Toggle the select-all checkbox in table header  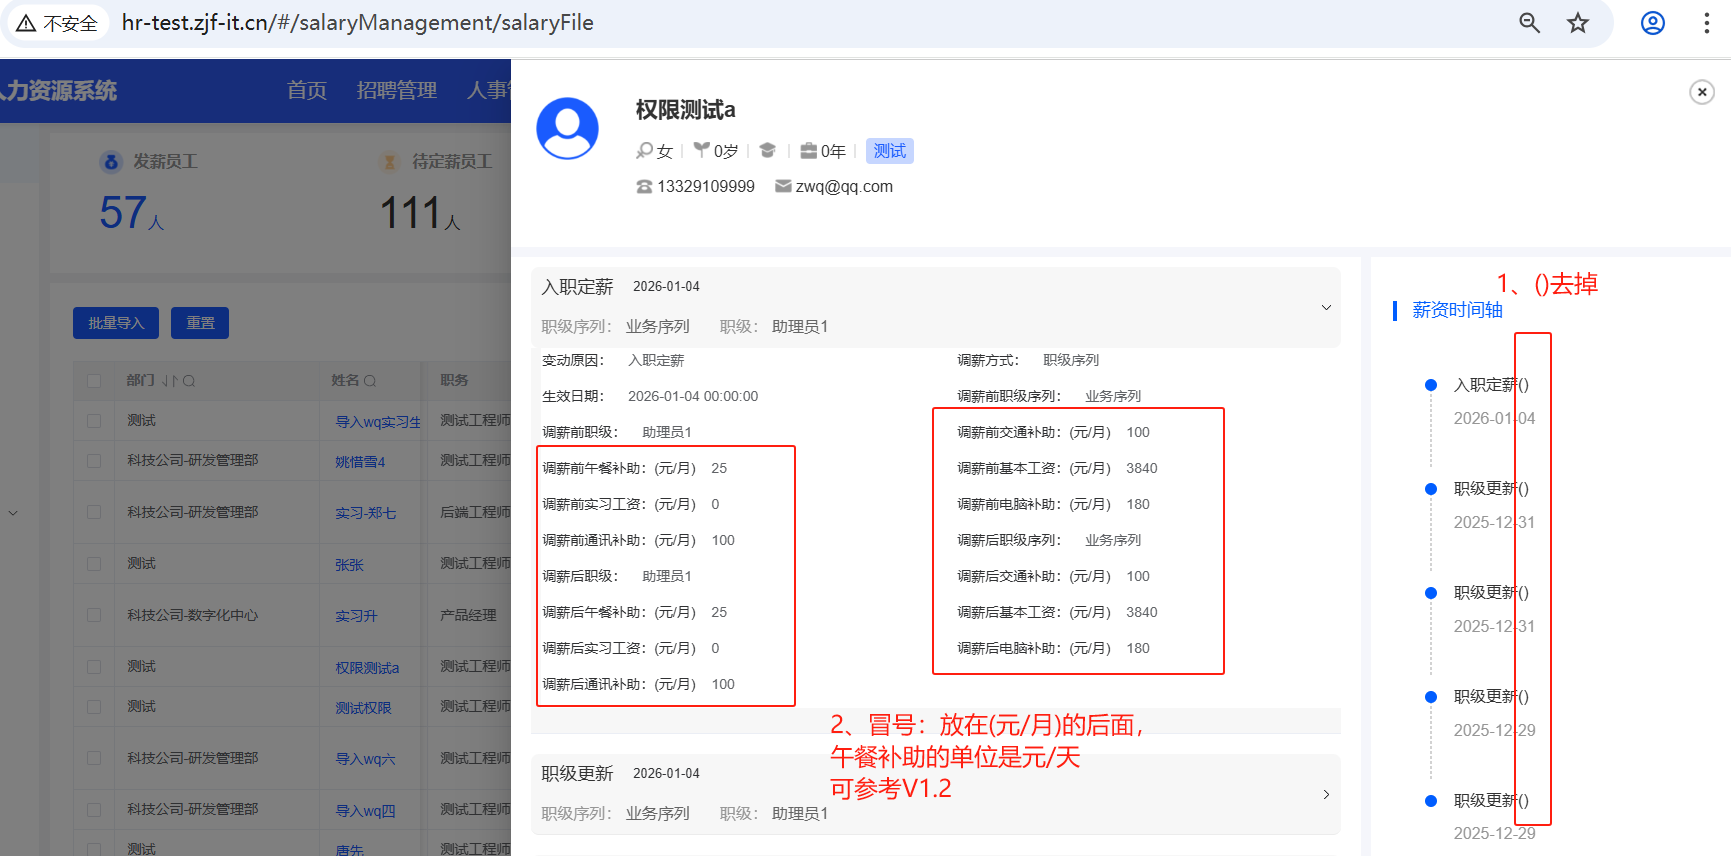[94, 381]
